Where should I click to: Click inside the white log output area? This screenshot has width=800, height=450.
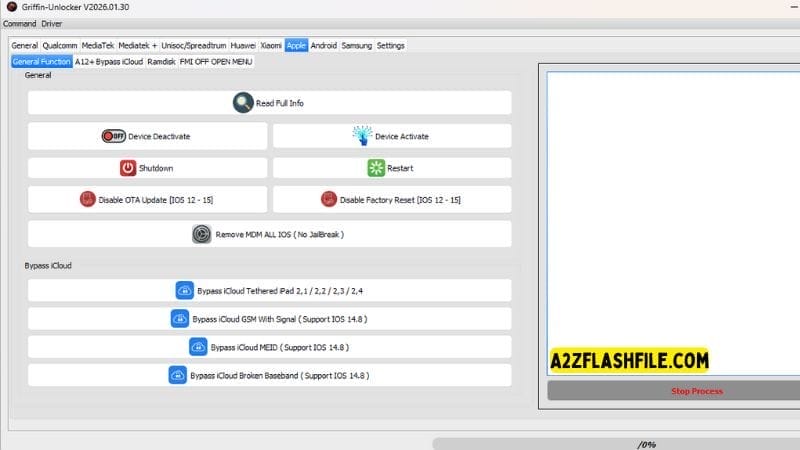[x=673, y=223]
